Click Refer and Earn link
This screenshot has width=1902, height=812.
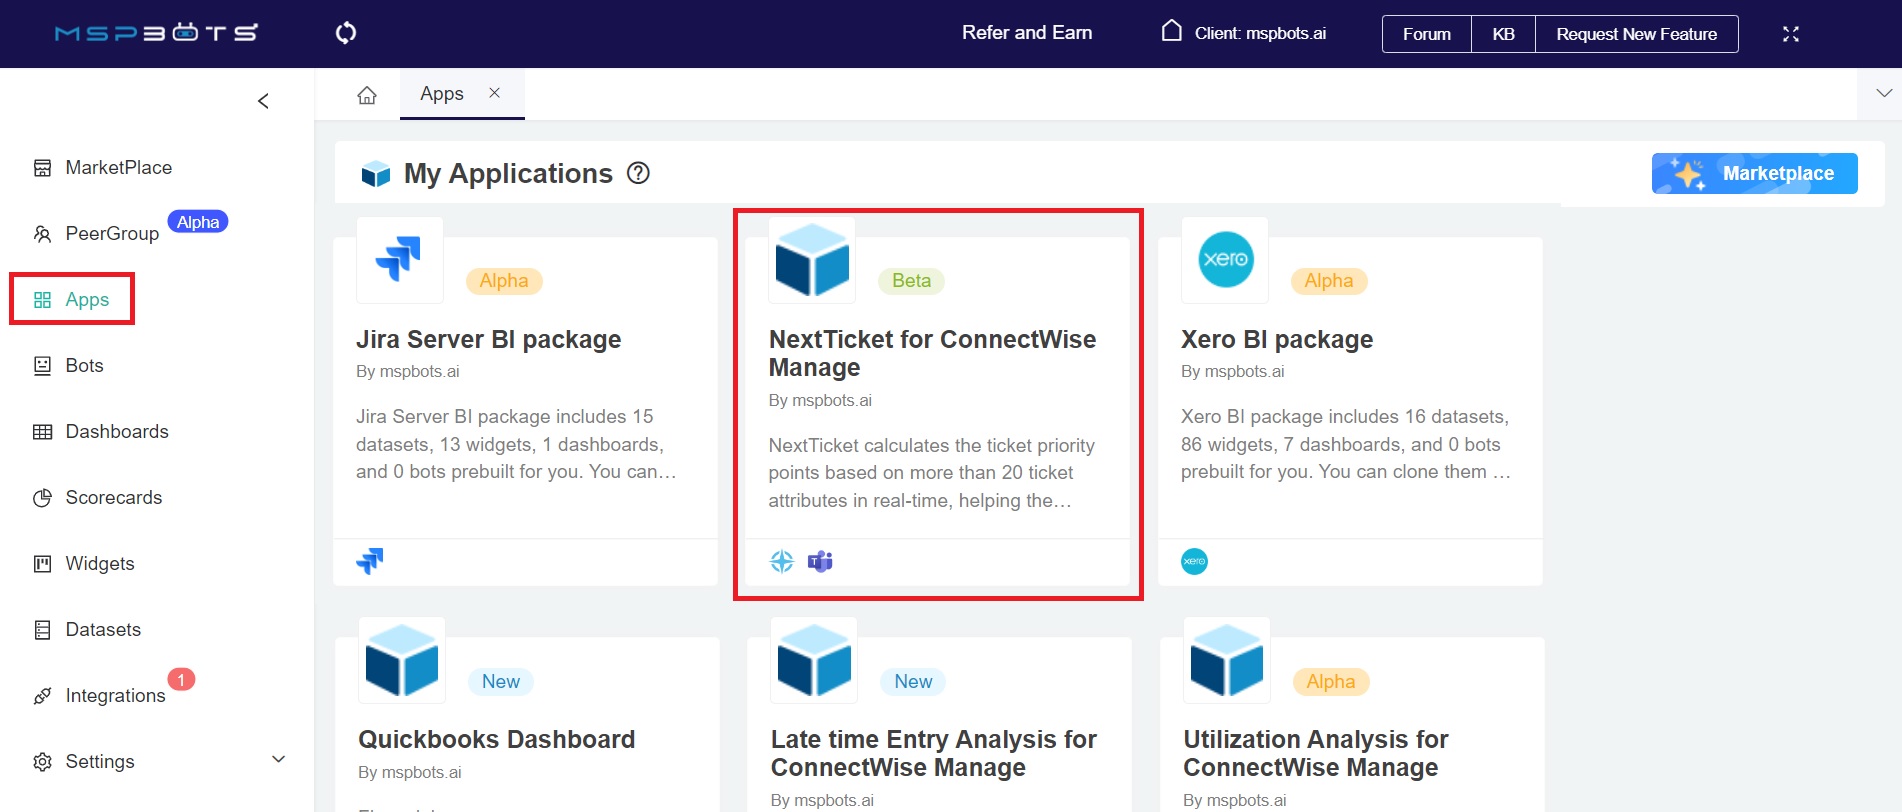tap(1026, 33)
